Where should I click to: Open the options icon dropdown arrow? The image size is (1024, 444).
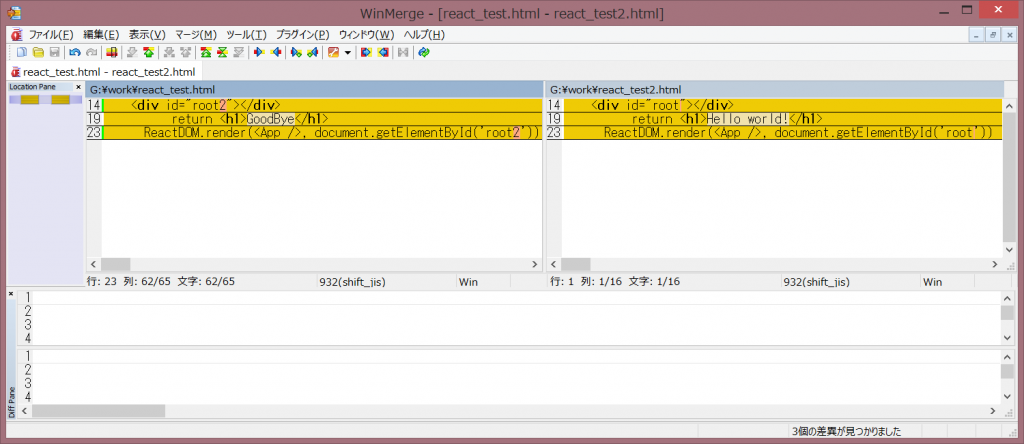pos(347,52)
